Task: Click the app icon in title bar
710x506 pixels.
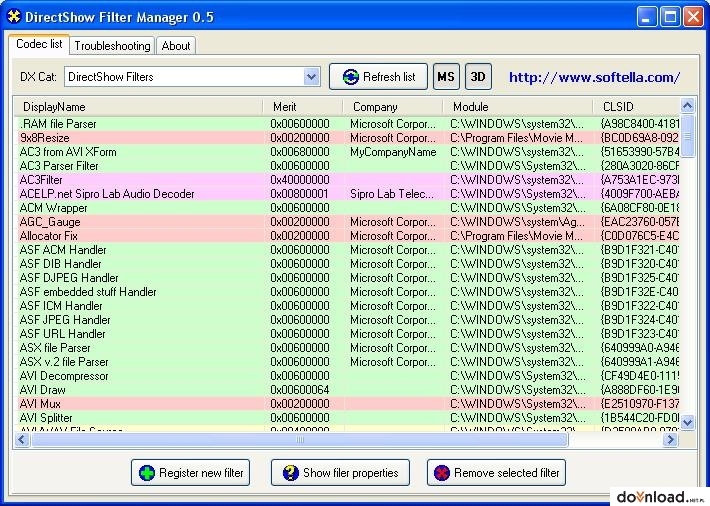Action: [x=14, y=17]
